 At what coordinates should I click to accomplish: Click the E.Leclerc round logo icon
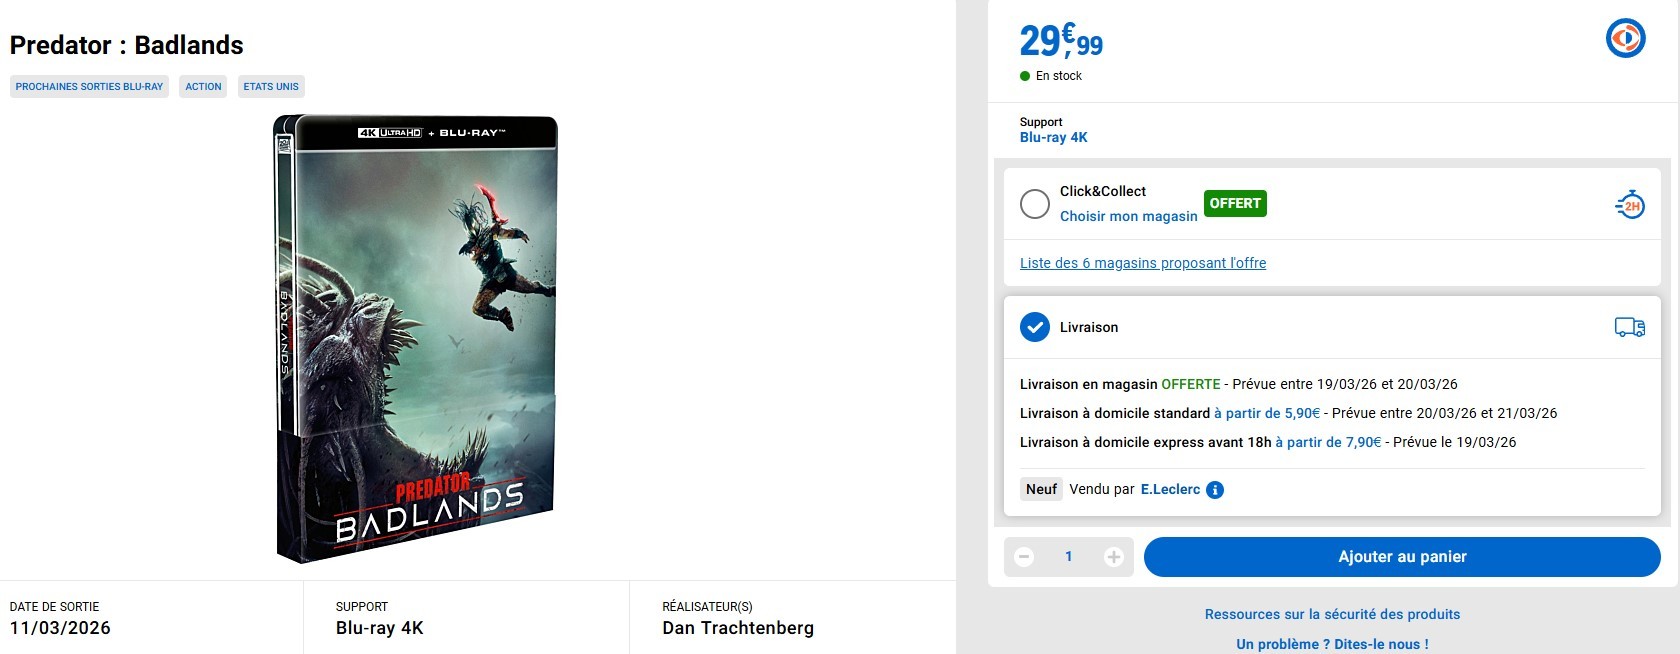tap(1625, 39)
